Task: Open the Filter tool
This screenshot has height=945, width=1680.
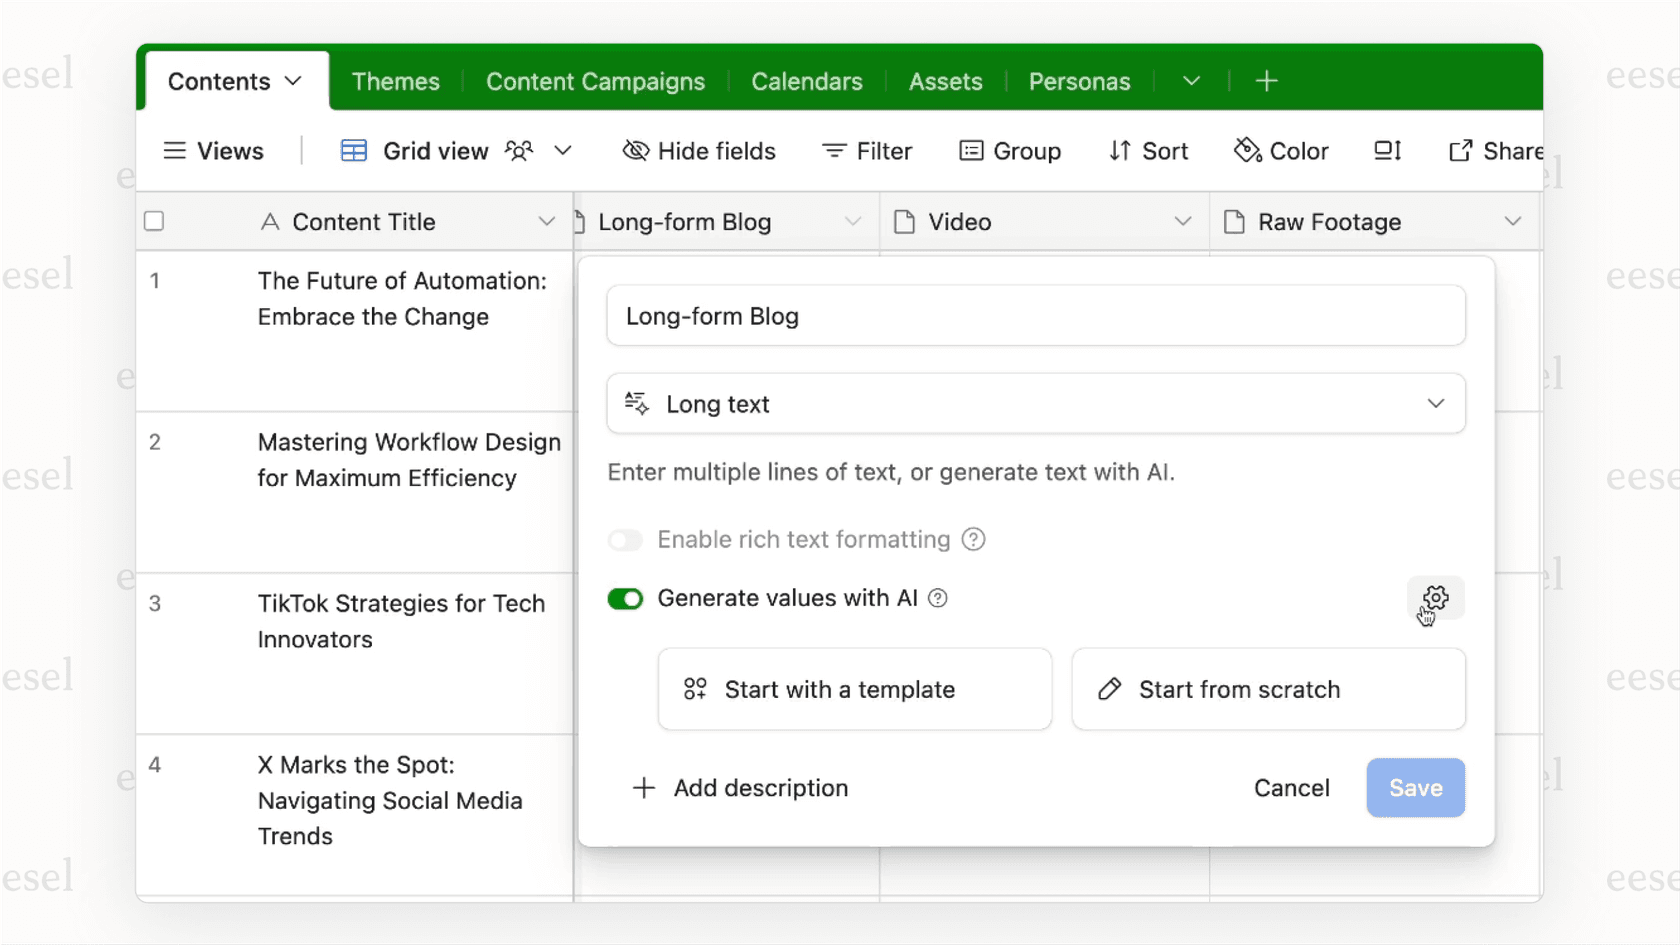Action: pos(866,150)
